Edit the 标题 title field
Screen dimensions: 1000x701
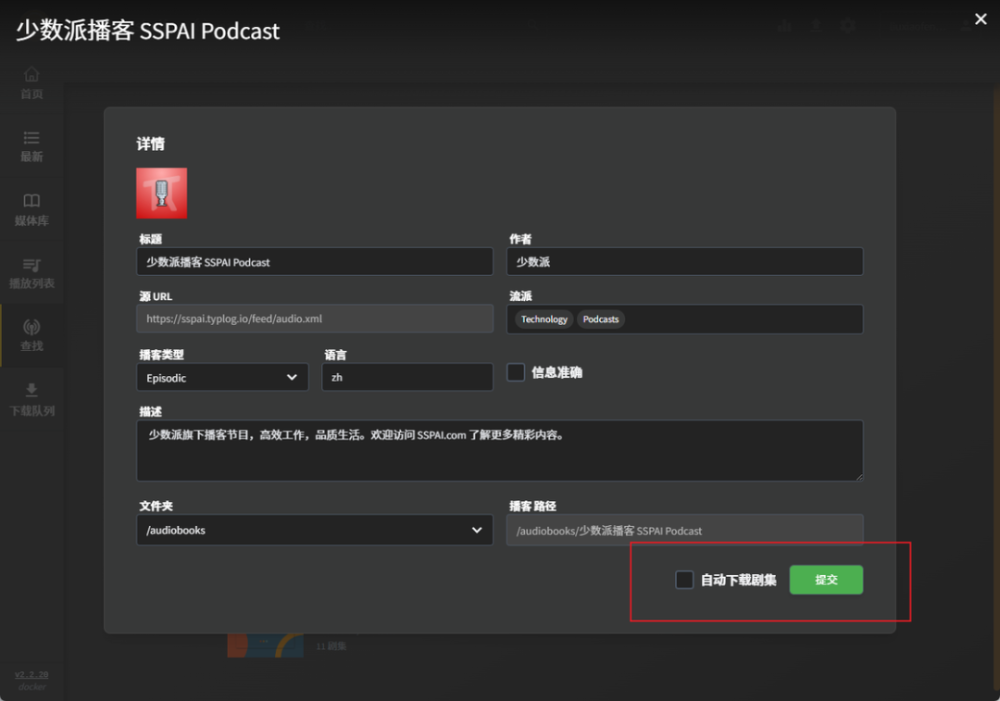(x=314, y=262)
